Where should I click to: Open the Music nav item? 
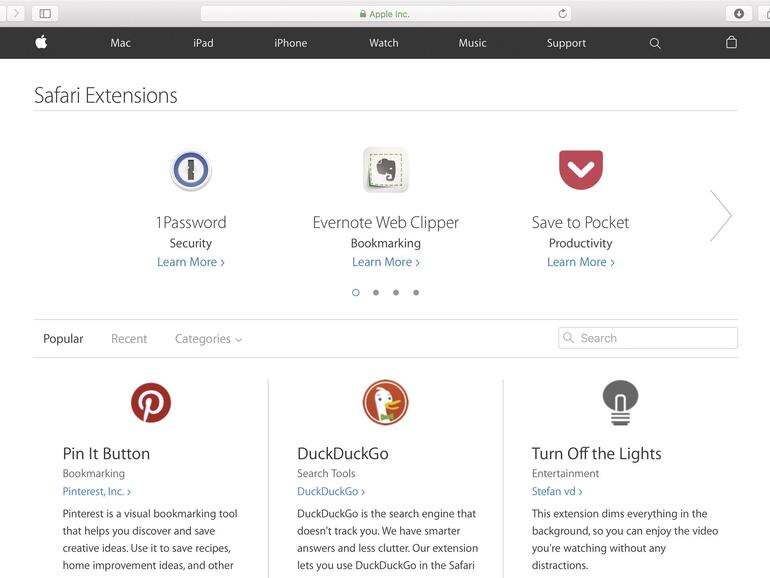click(x=472, y=43)
